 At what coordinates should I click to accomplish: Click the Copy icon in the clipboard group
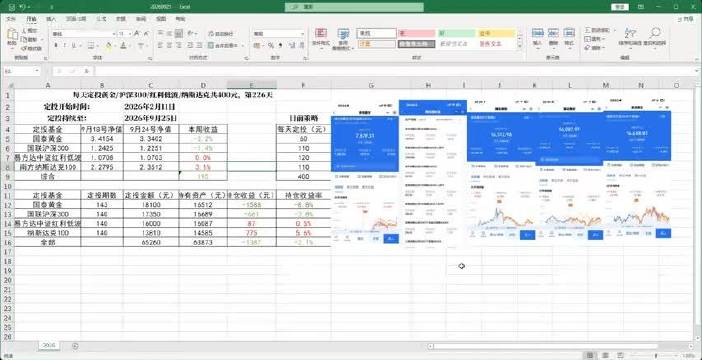[x=23, y=39]
